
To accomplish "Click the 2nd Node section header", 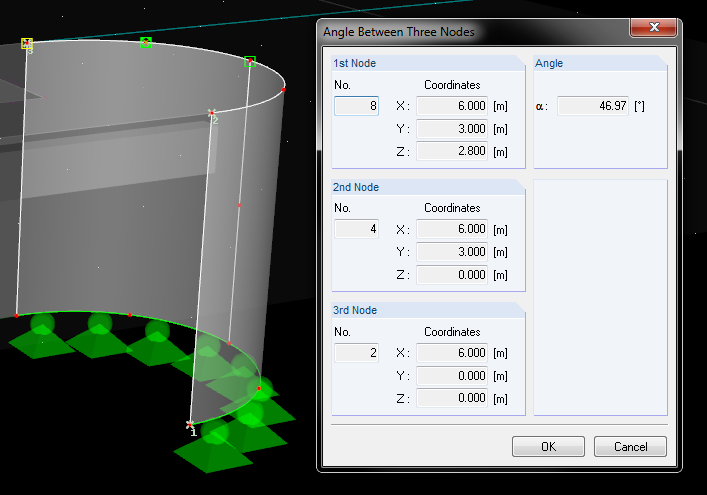I will click(428, 187).
